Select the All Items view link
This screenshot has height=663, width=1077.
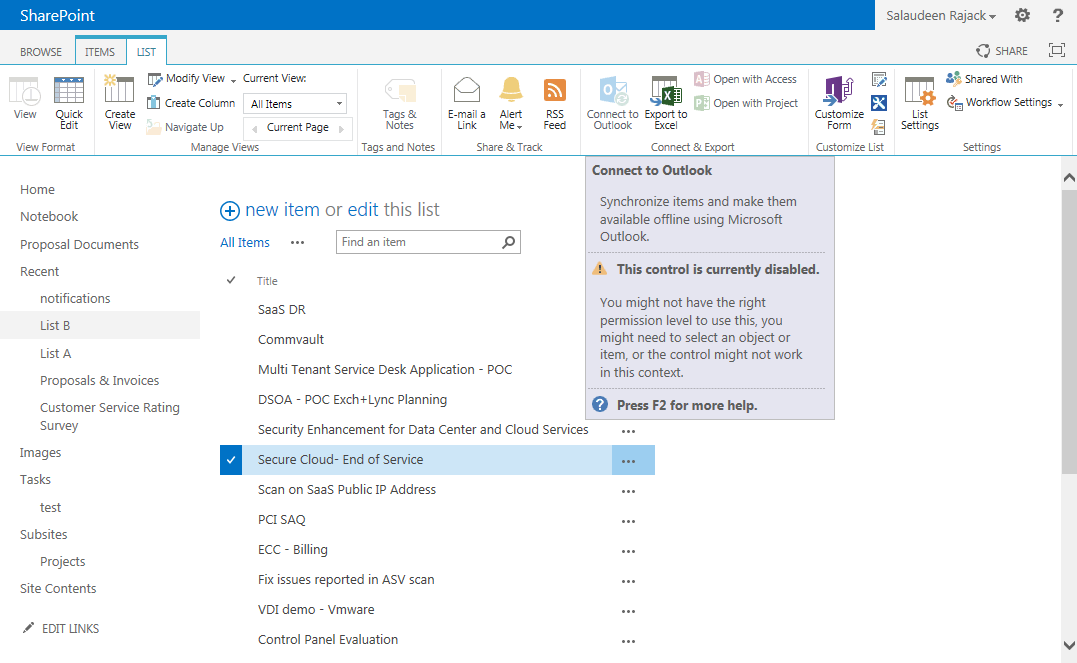tap(245, 243)
